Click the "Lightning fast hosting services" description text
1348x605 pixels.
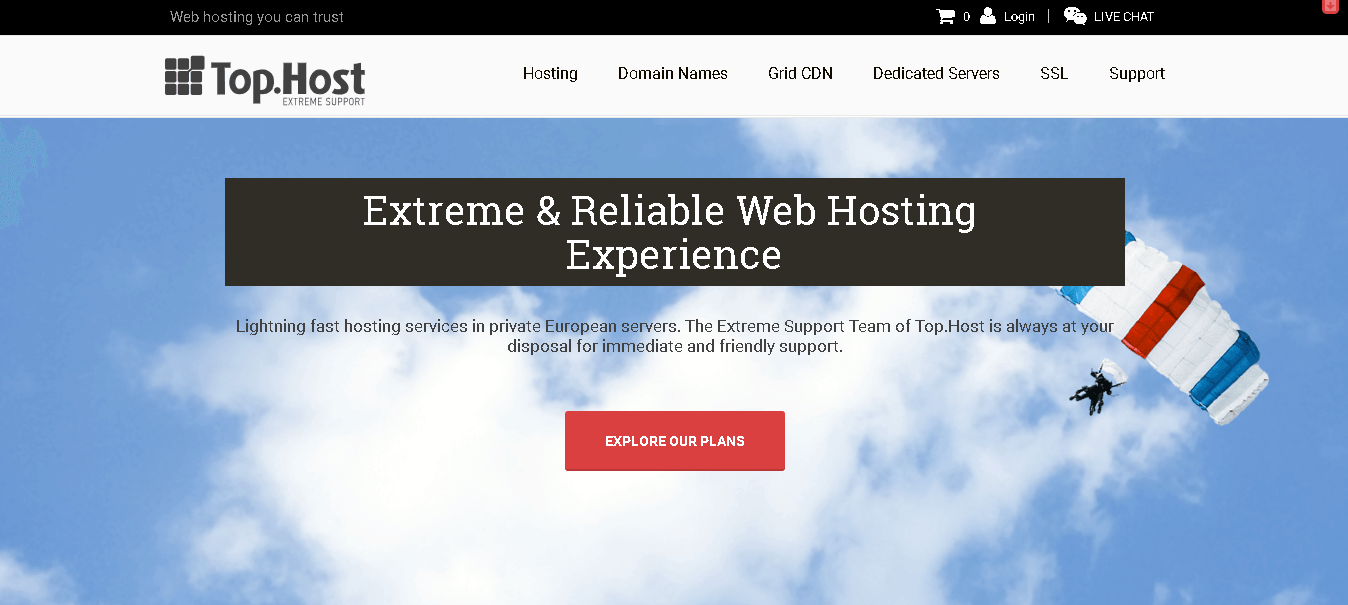[x=675, y=336]
